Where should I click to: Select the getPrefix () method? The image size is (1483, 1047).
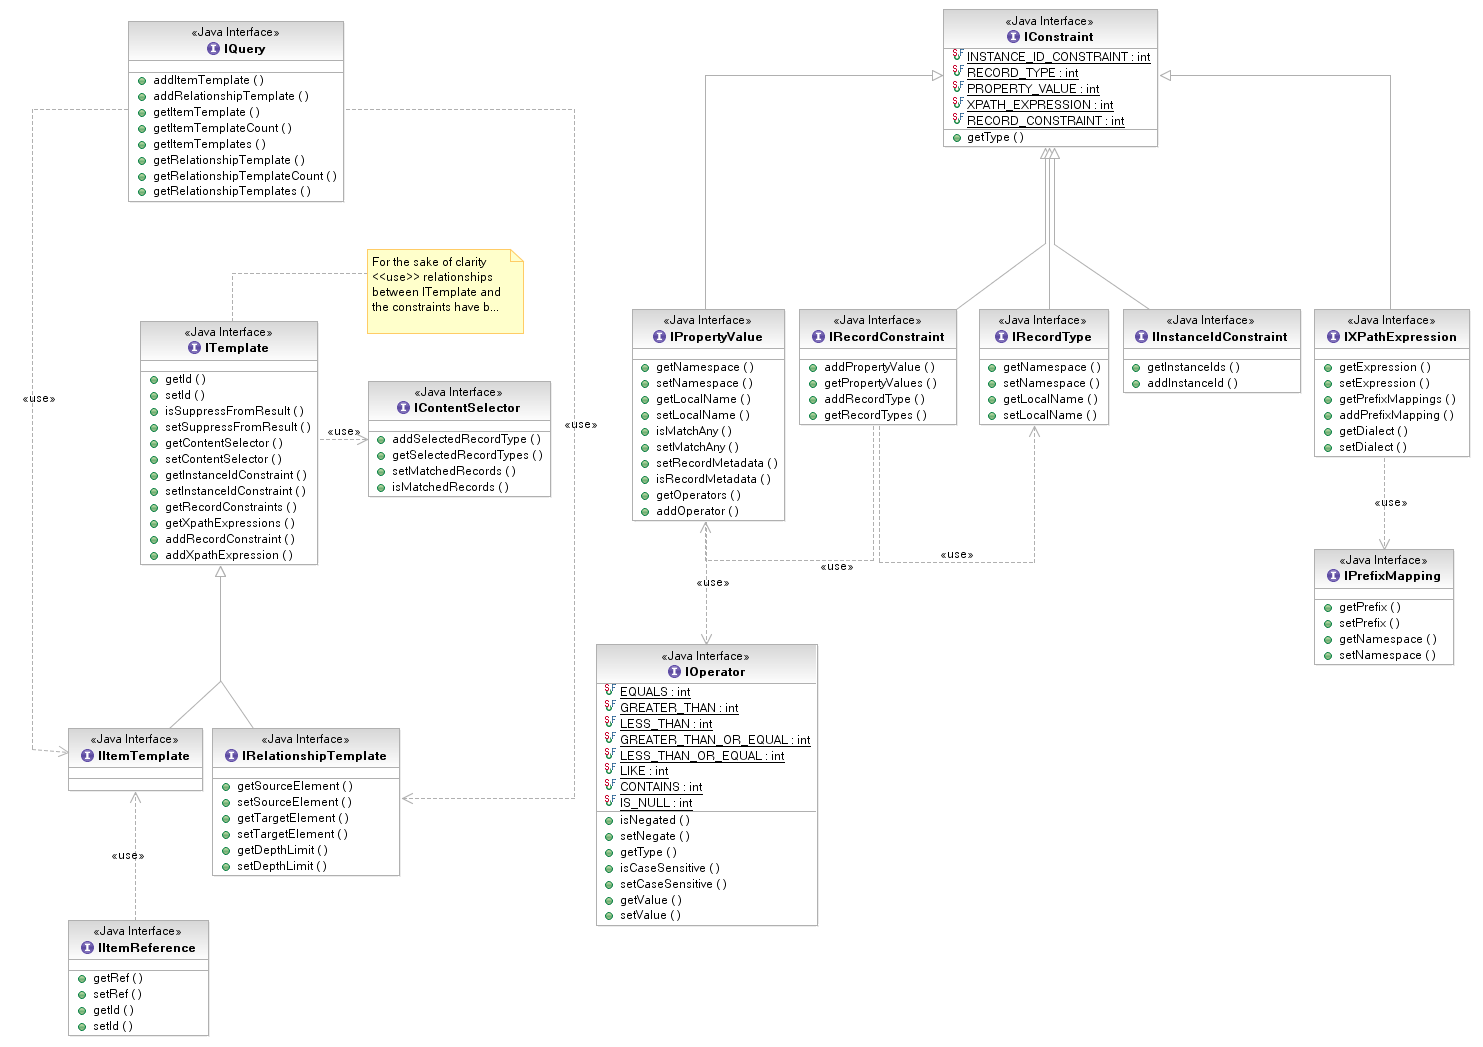click(1370, 607)
